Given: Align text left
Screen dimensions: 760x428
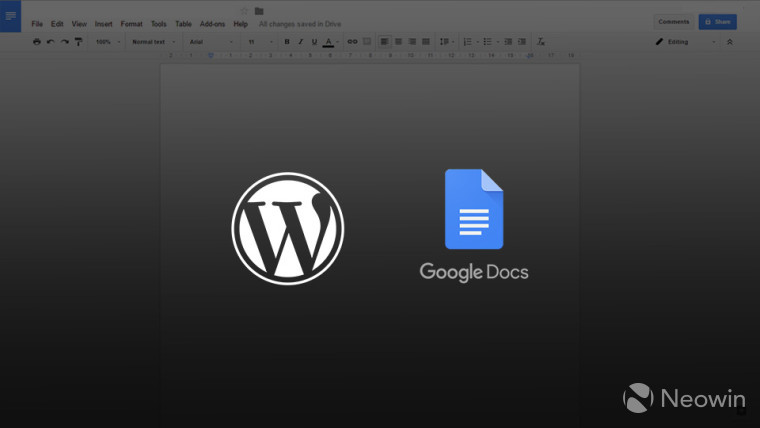Looking at the screenshot, I should pos(384,42).
